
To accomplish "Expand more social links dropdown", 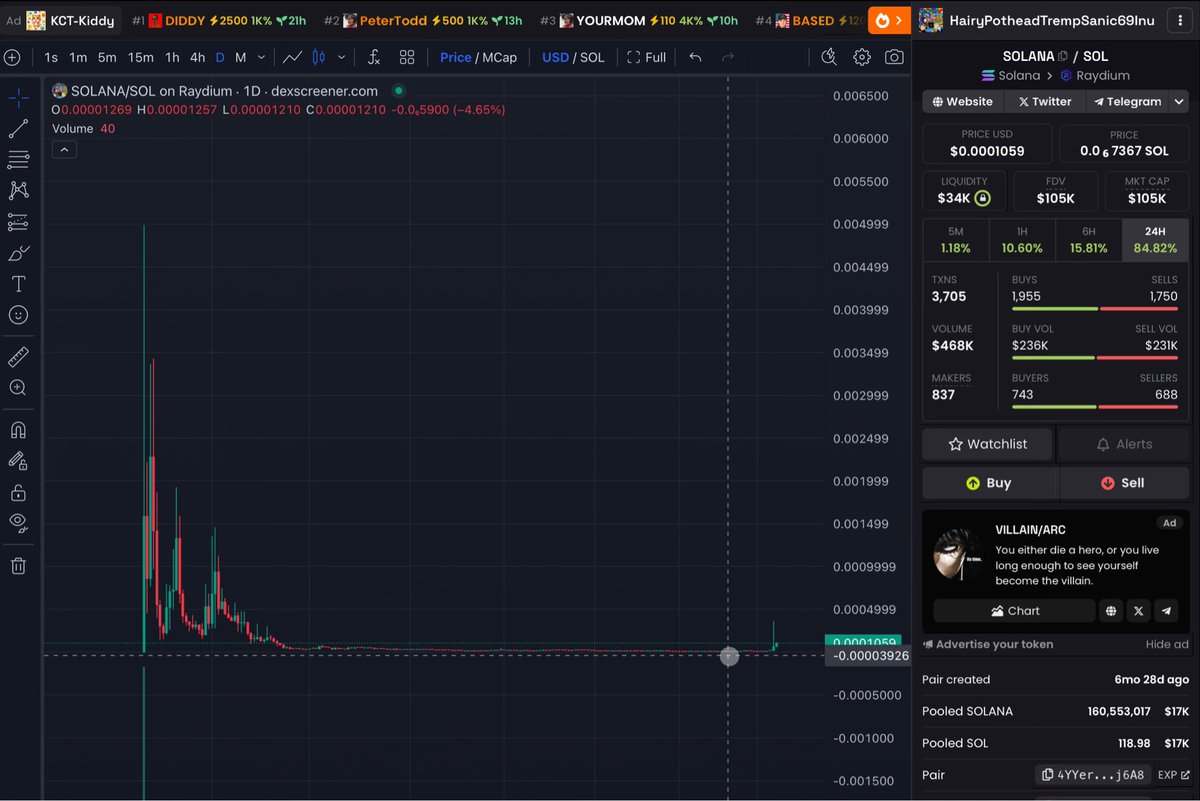I will 1179,101.
